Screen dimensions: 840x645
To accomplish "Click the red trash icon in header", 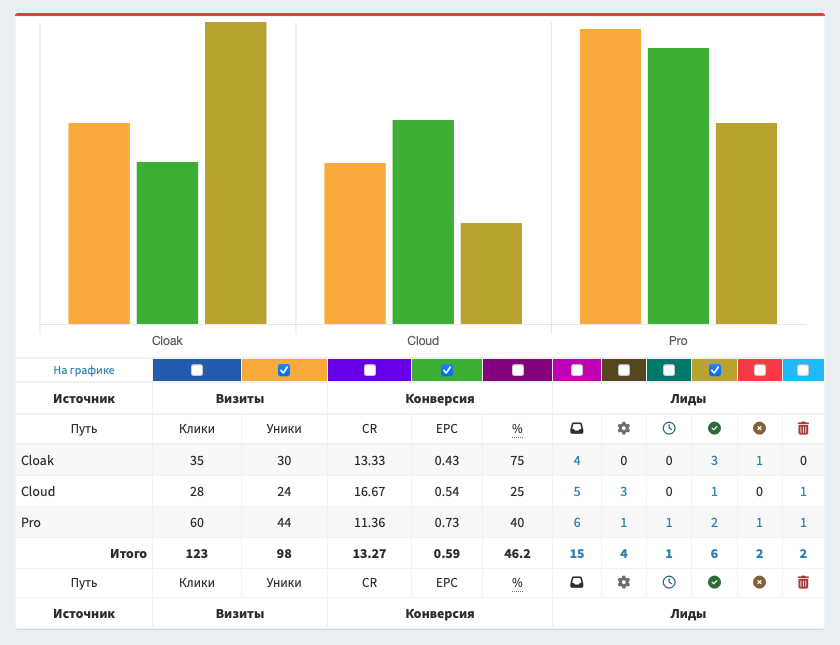I will click(x=803, y=428).
